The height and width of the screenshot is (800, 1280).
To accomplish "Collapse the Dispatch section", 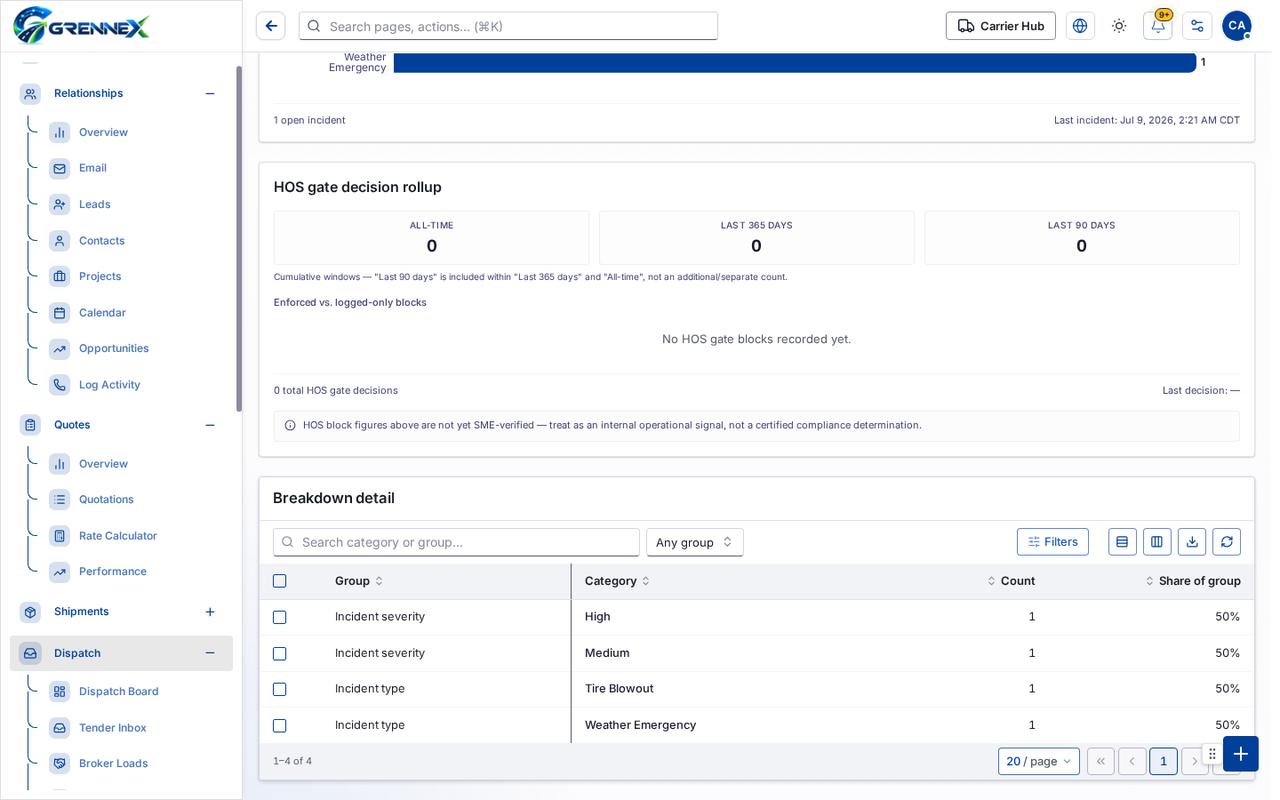I will (210, 653).
